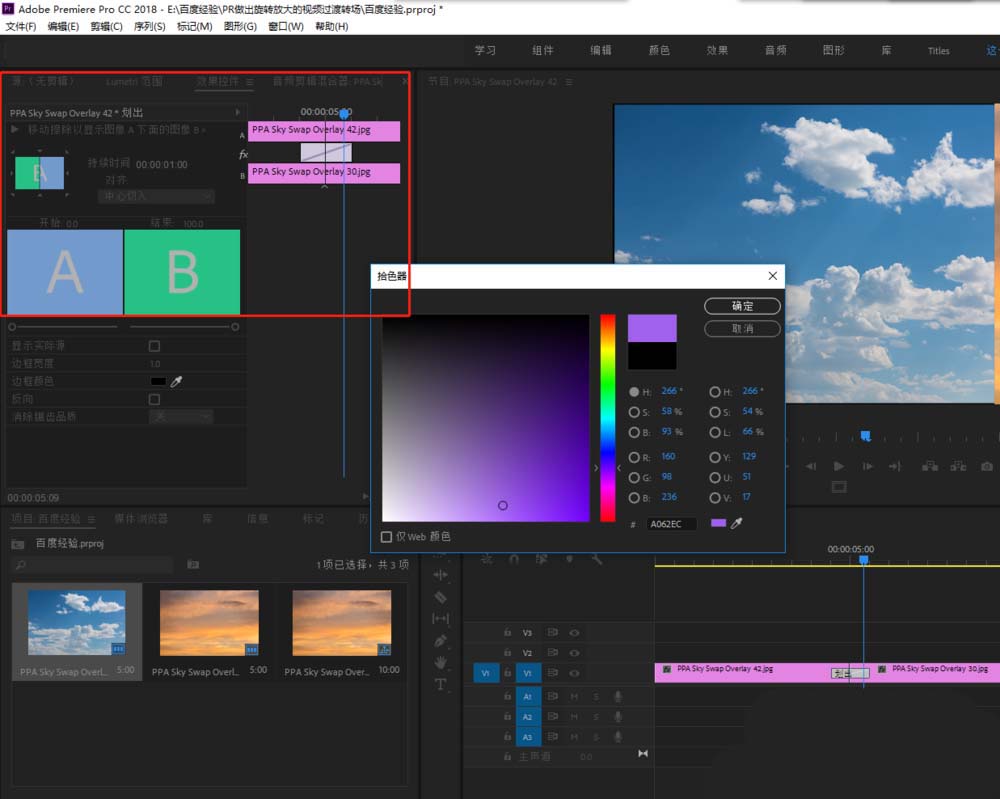Tick the reverse (反向) checkbox

[x=154, y=399]
